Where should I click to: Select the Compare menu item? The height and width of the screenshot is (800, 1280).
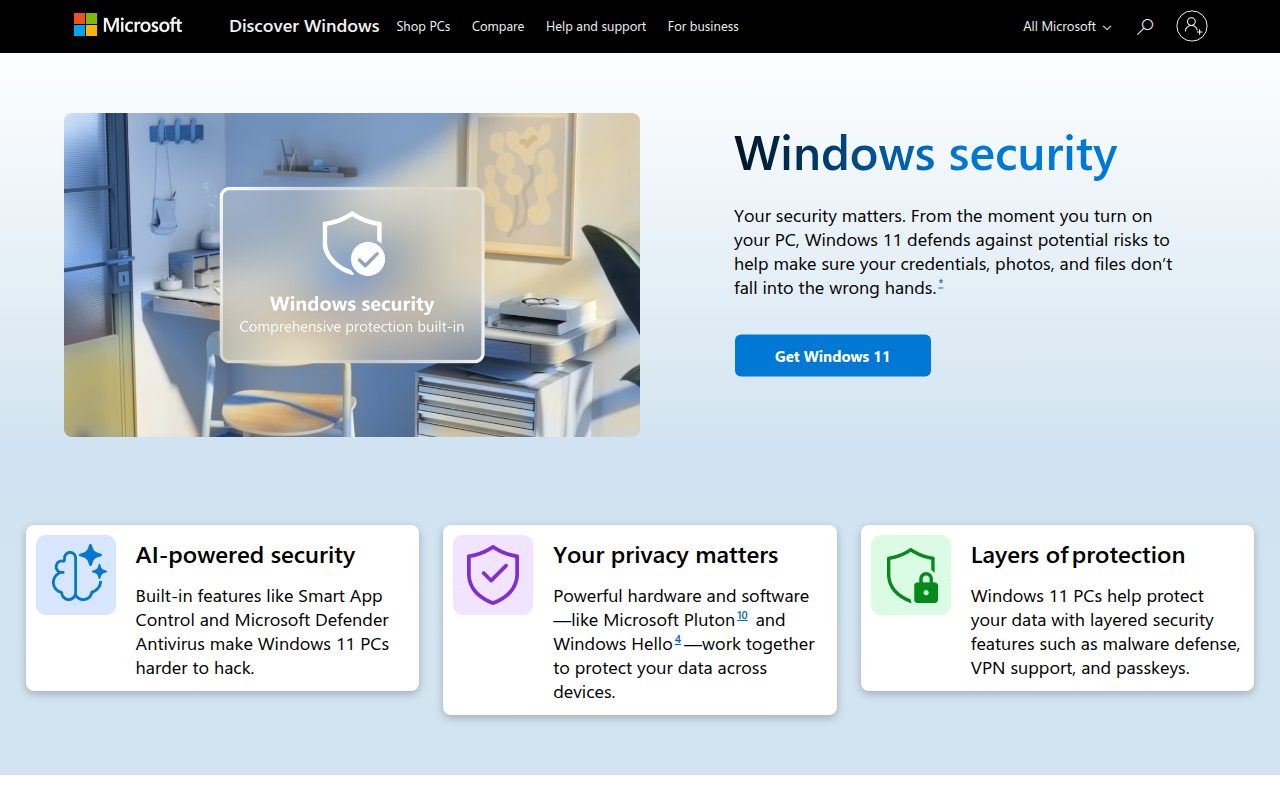(x=498, y=27)
